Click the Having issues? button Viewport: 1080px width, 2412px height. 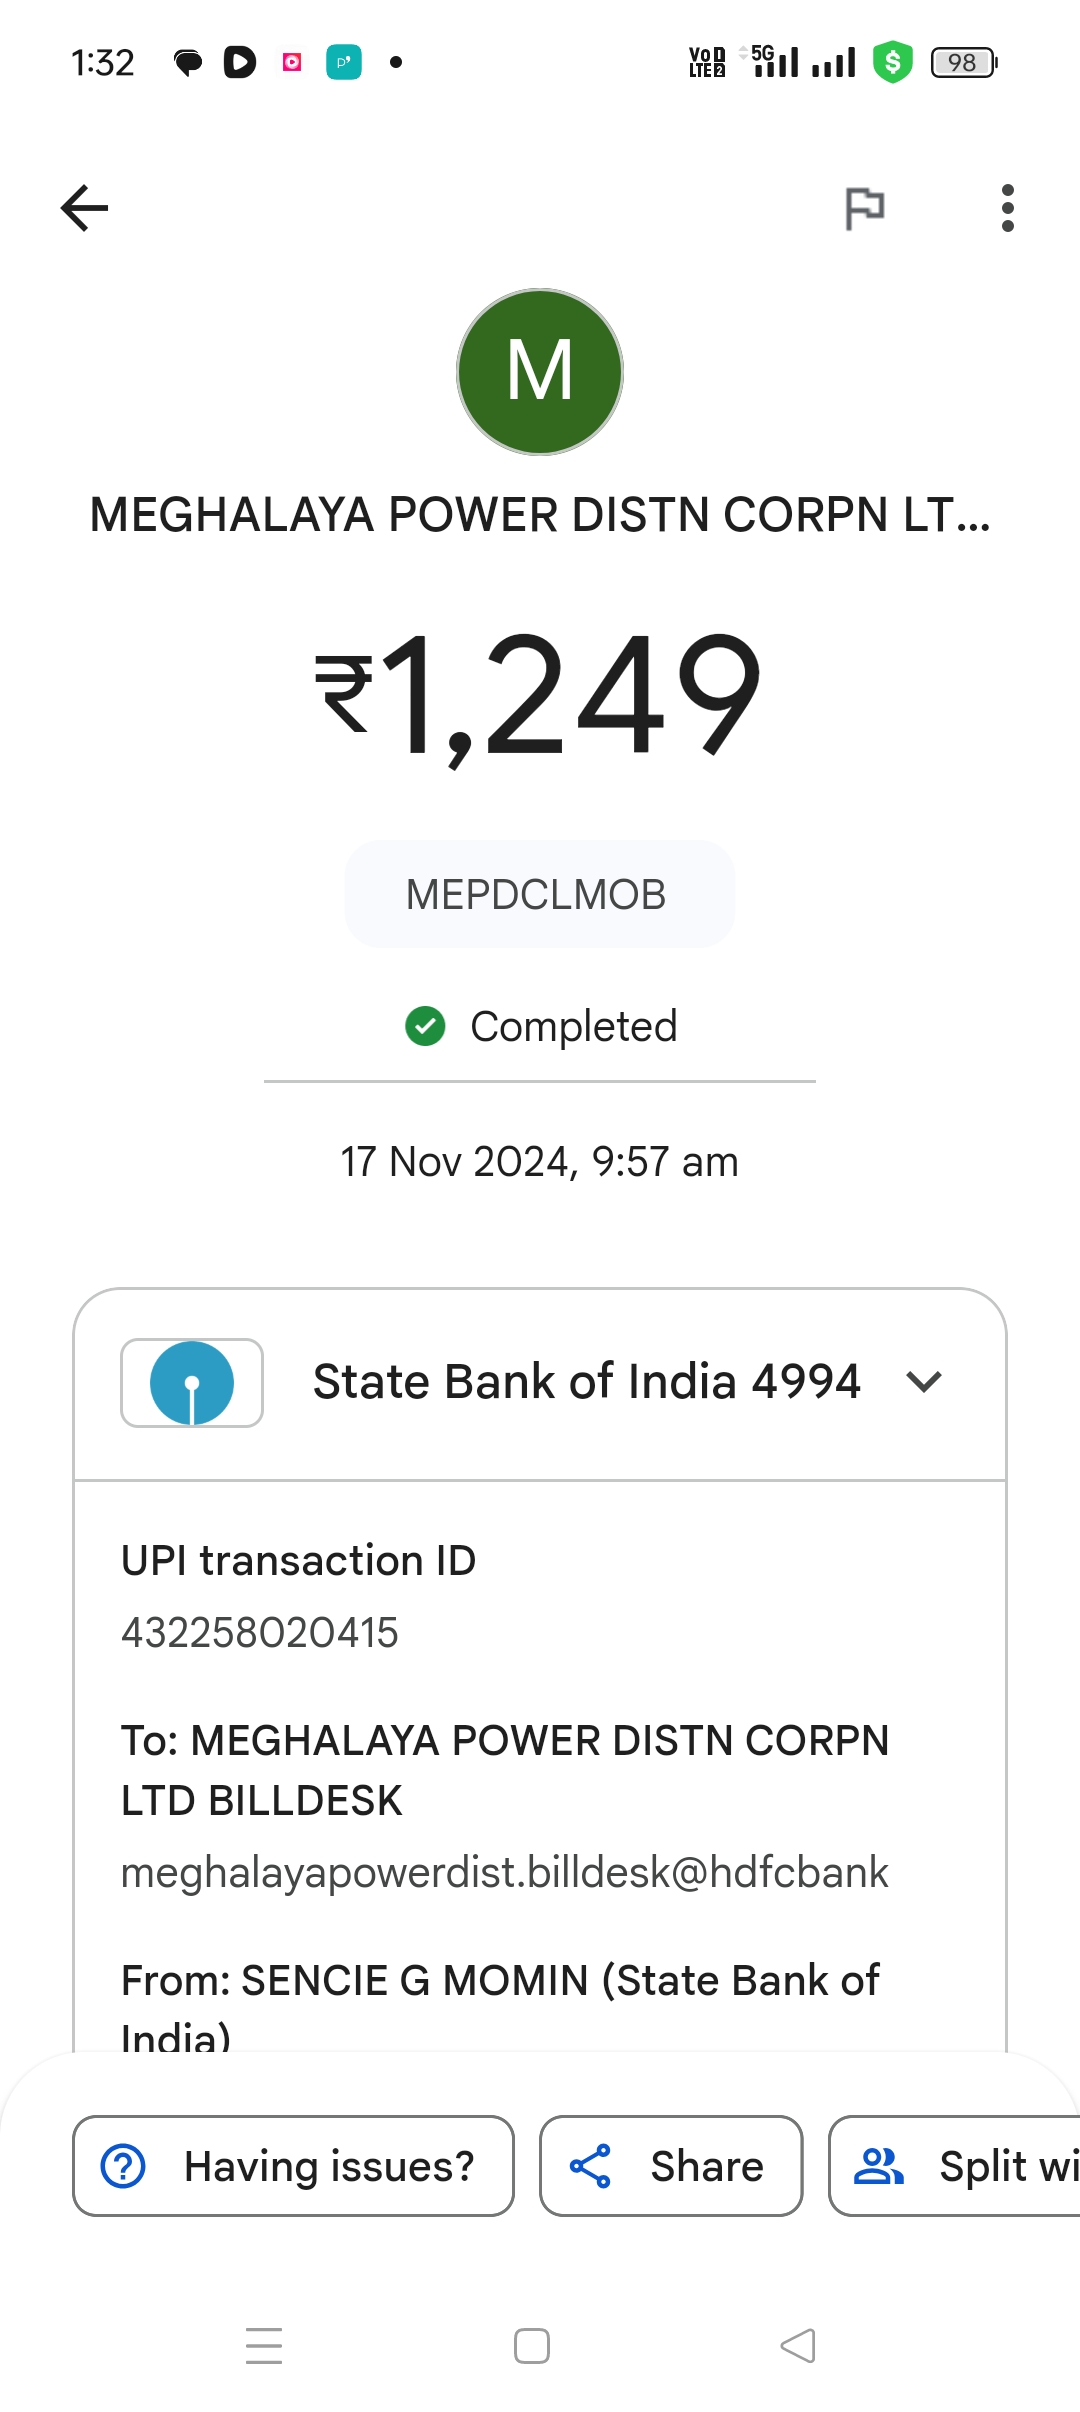point(293,2166)
